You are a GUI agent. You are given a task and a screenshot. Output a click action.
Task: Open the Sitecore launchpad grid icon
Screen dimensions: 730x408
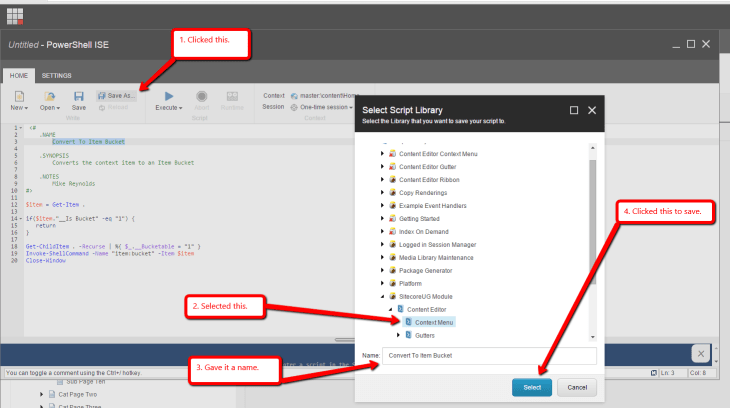coord(15,16)
